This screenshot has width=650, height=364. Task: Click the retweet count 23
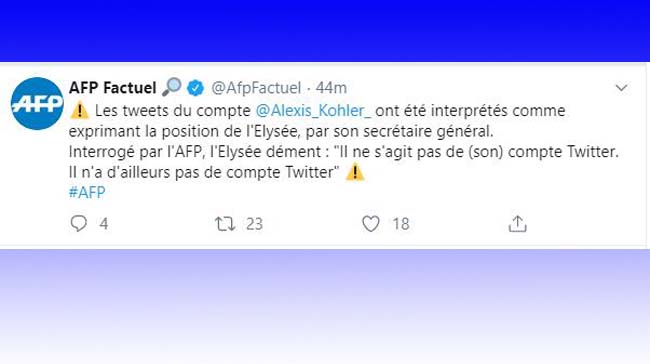[x=254, y=224]
